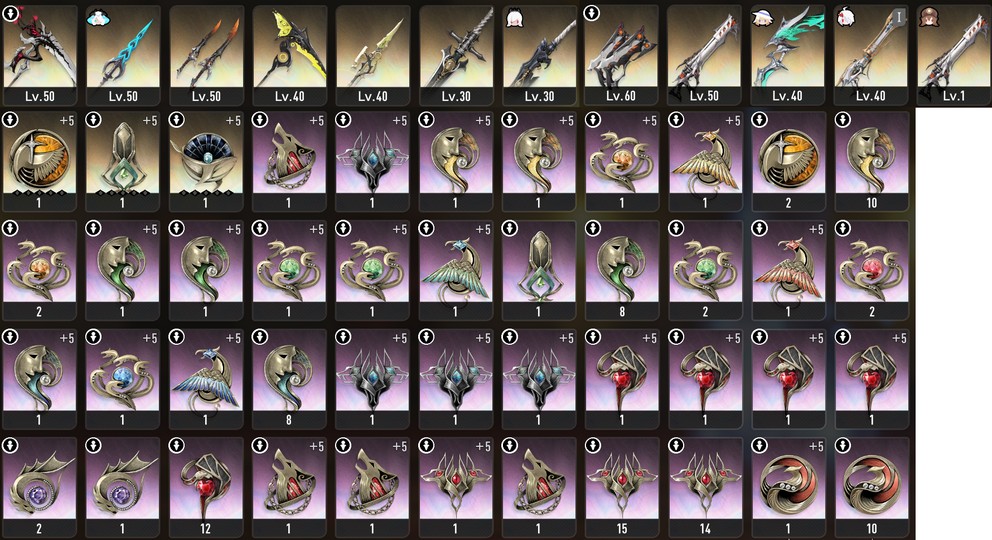Choose the swirl emblem with count 10
The height and width of the screenshot is (540, 992).
[871, 488]
